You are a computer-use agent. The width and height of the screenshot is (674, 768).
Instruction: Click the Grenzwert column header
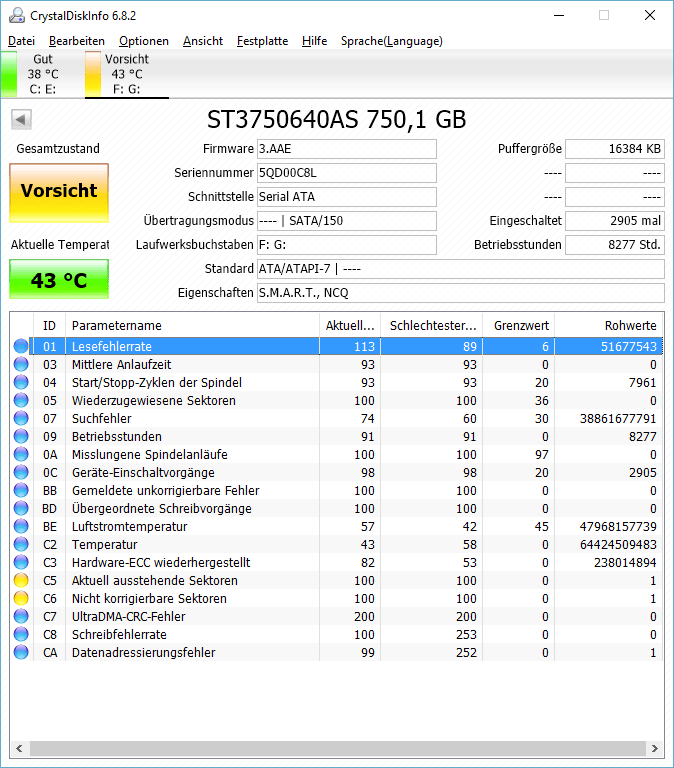click(x=519, y=326)
